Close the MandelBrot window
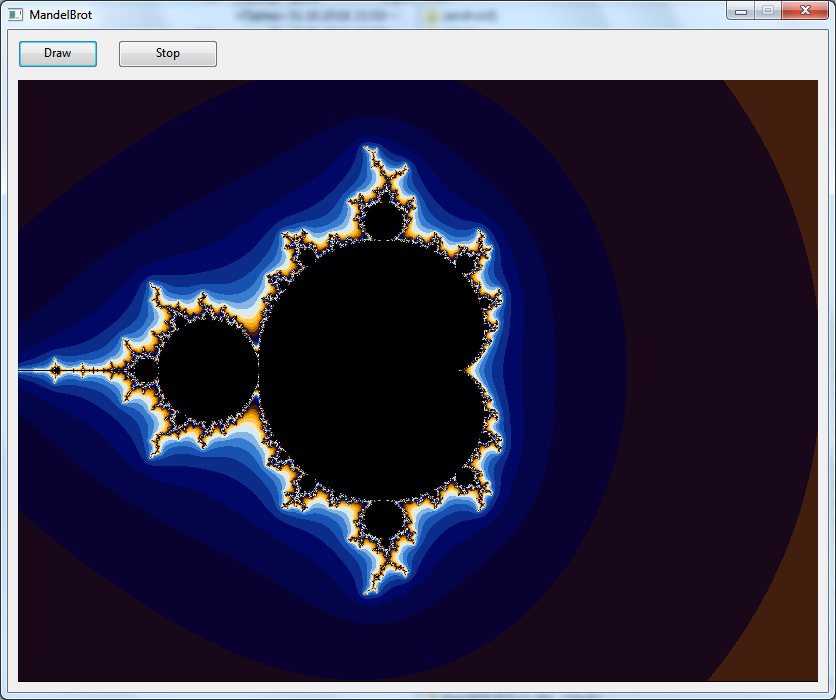This screenshot has width=836, height=700. click(803, 11)
